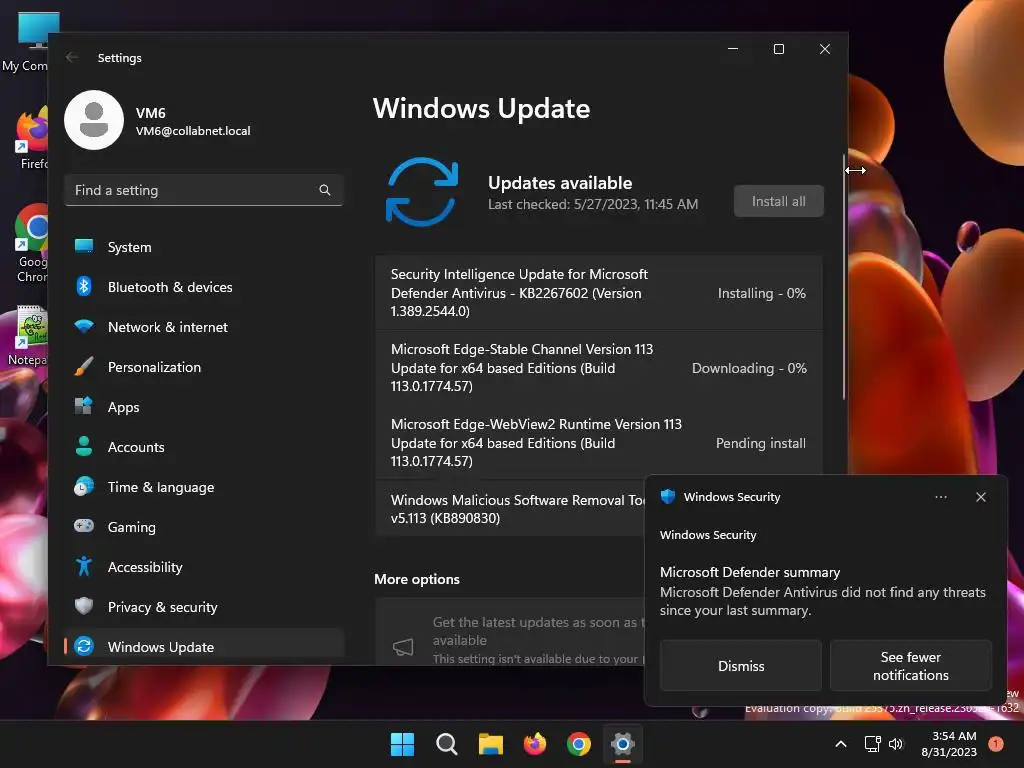Click the Gaming controller icon

tap(84, 526)
